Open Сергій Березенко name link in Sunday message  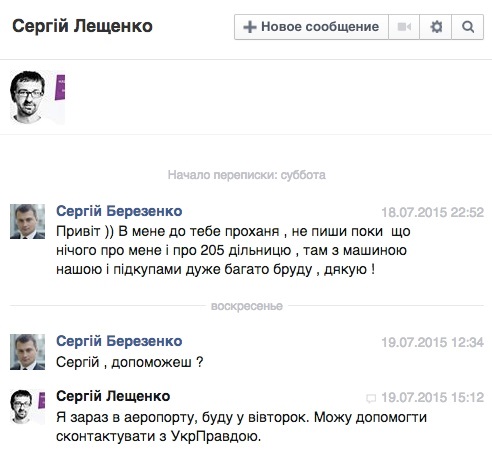(119, 341)
